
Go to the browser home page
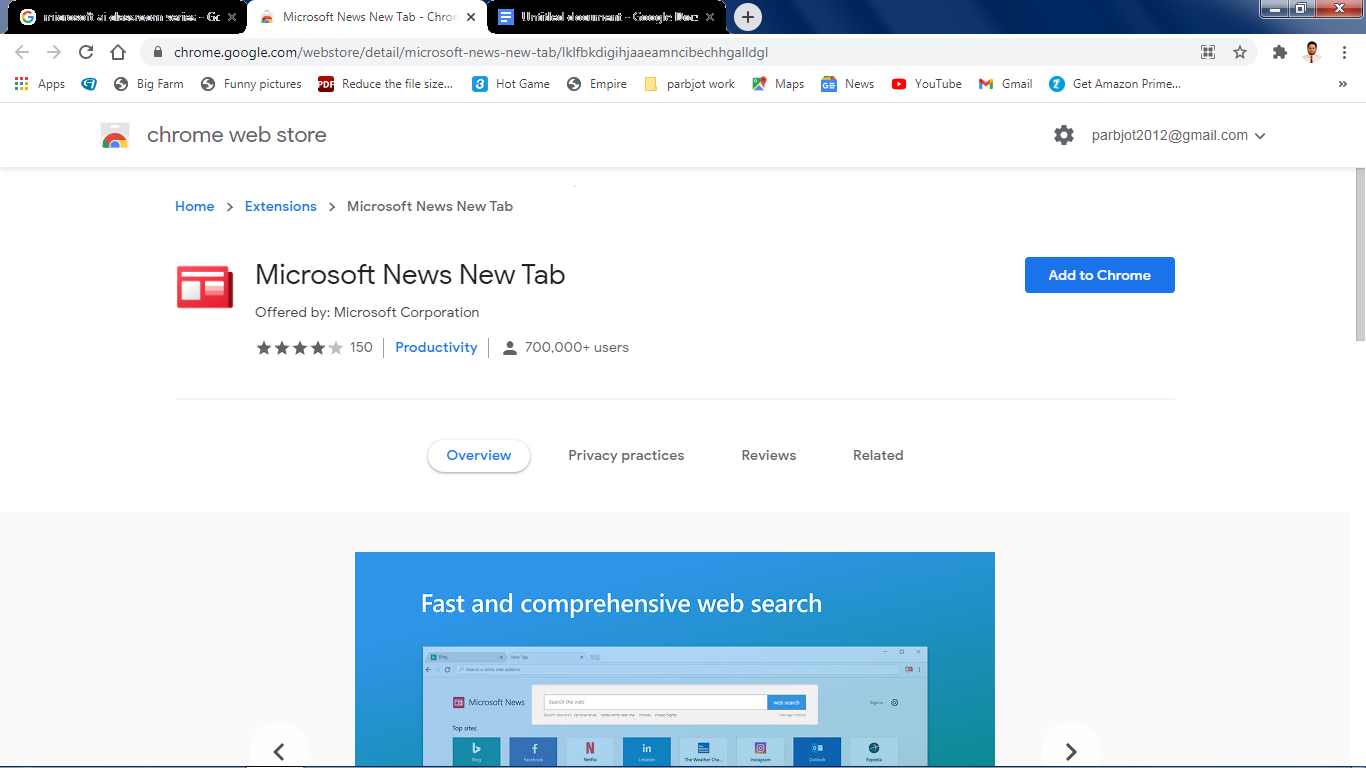point(118,52)
